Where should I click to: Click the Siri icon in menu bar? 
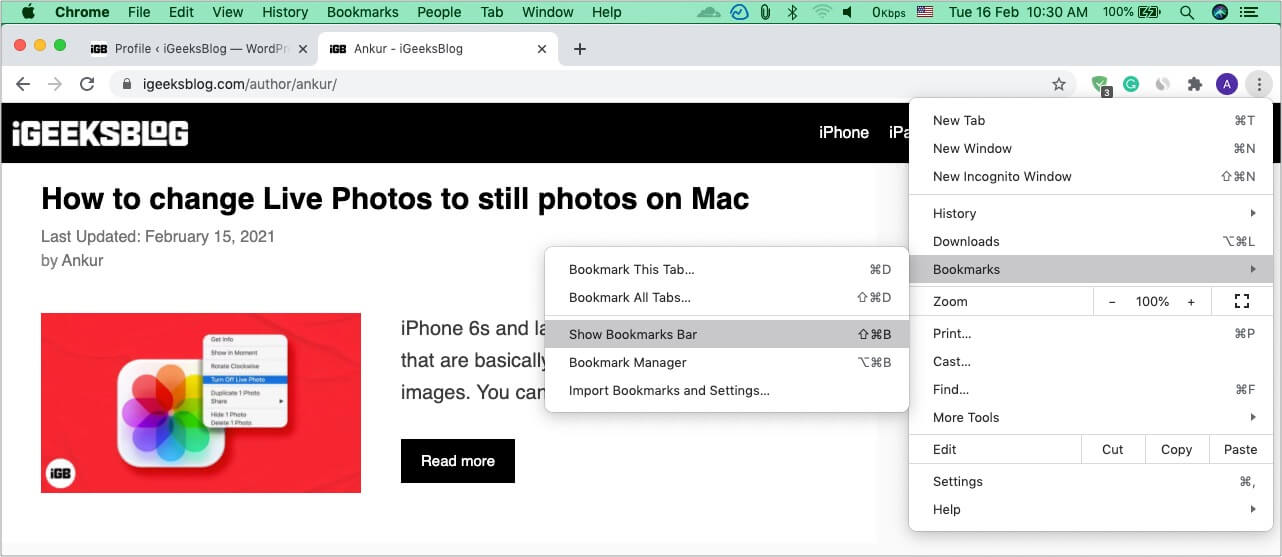1220,12
